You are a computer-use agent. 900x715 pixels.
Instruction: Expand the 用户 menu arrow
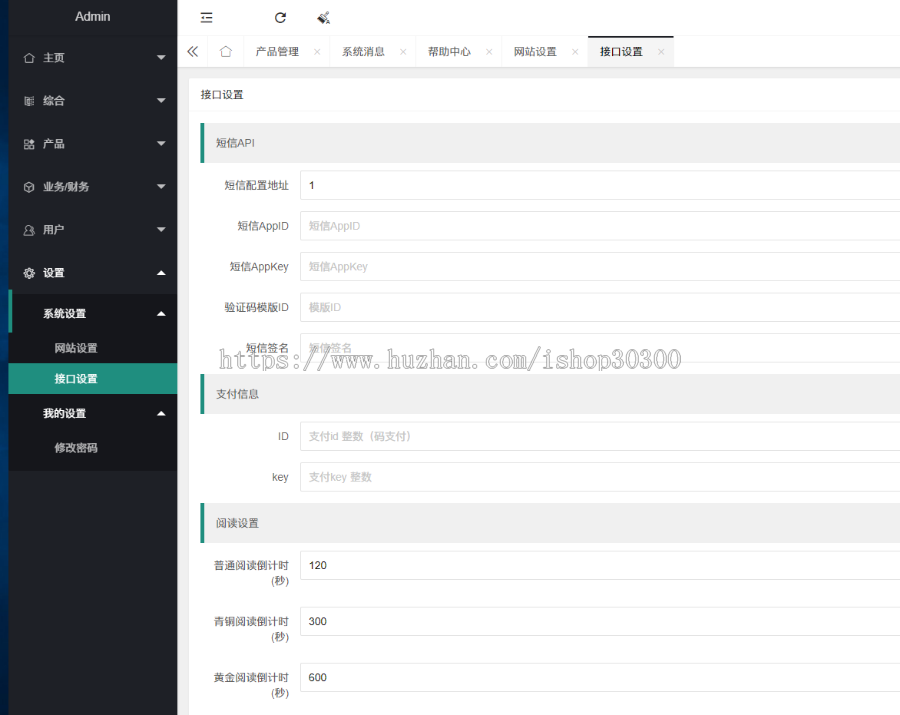[x=161, y=230]
